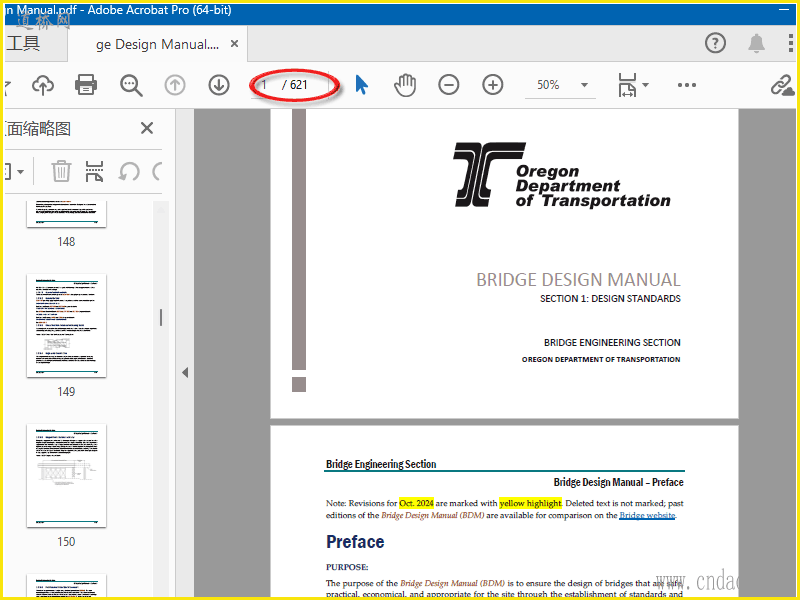This screenshot has height=600, width=800.
Task: Activate the hand pan tool
Action: (405, 85)
